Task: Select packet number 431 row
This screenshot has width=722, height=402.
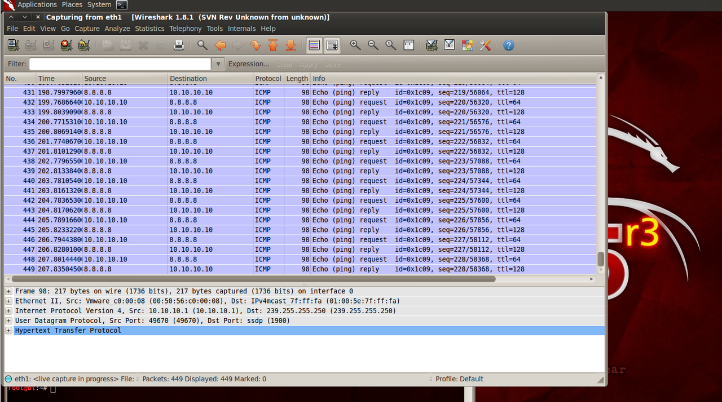Action: (300, 93)
